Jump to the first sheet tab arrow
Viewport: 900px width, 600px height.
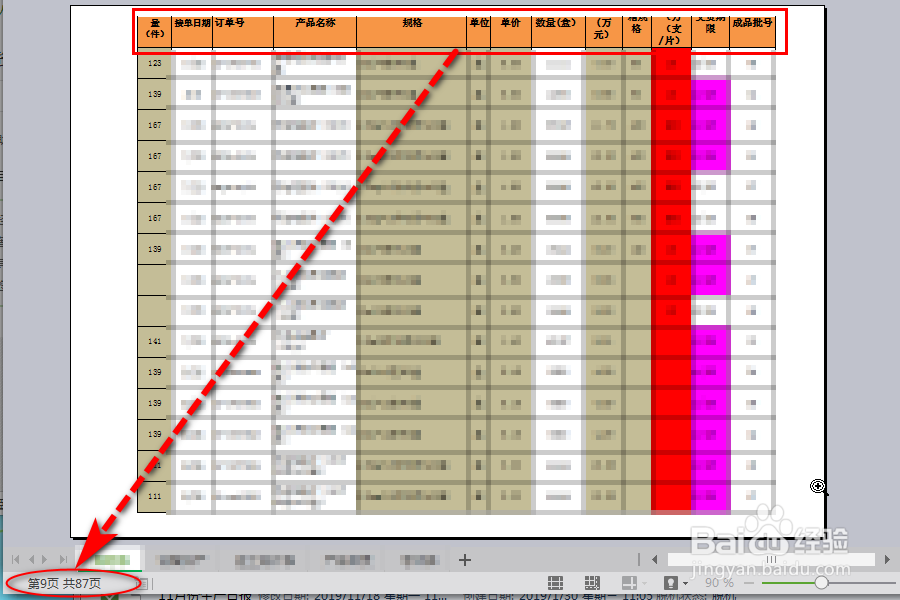click(x=15, y=559)
